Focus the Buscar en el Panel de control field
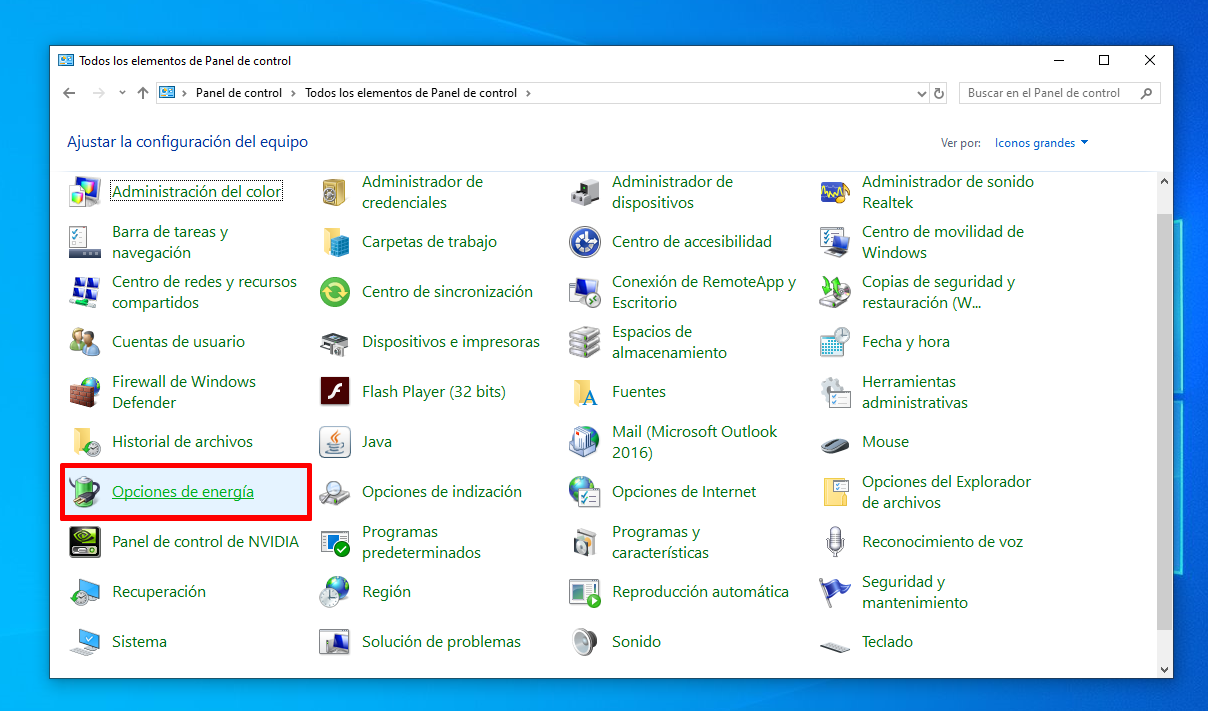Viewport: 1208px width, 711px height. click(x=1060, y=93)
